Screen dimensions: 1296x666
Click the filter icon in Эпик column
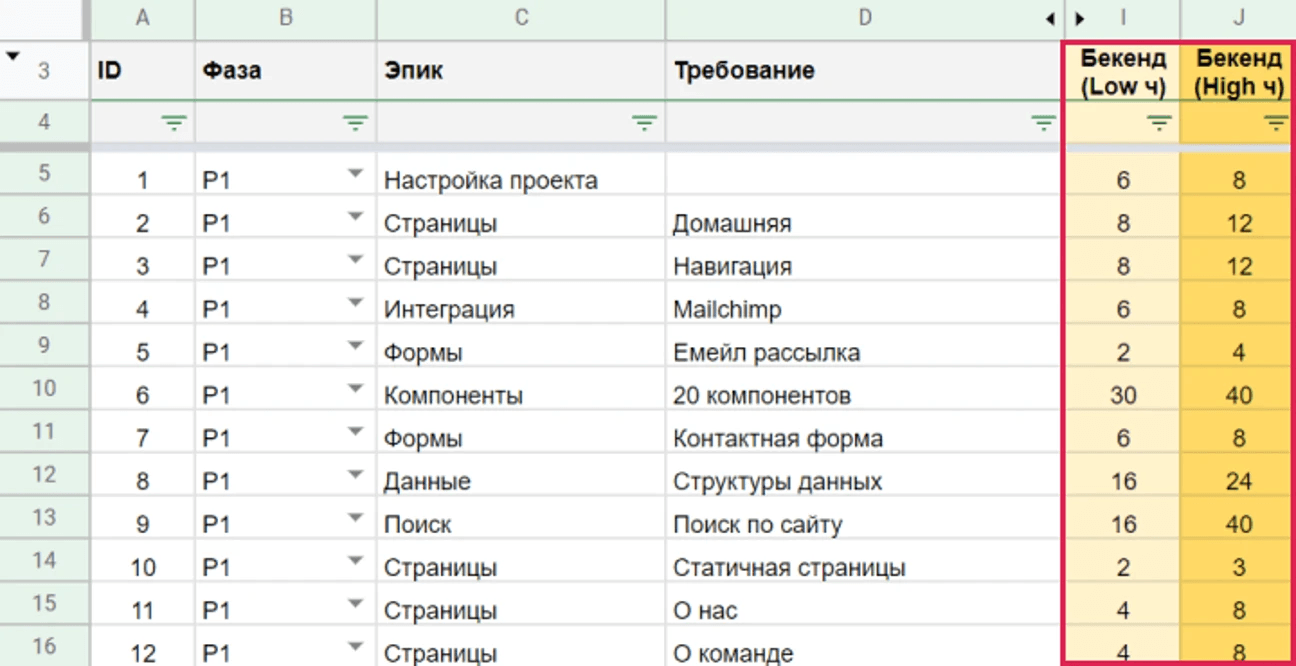[x=645, y=124]
